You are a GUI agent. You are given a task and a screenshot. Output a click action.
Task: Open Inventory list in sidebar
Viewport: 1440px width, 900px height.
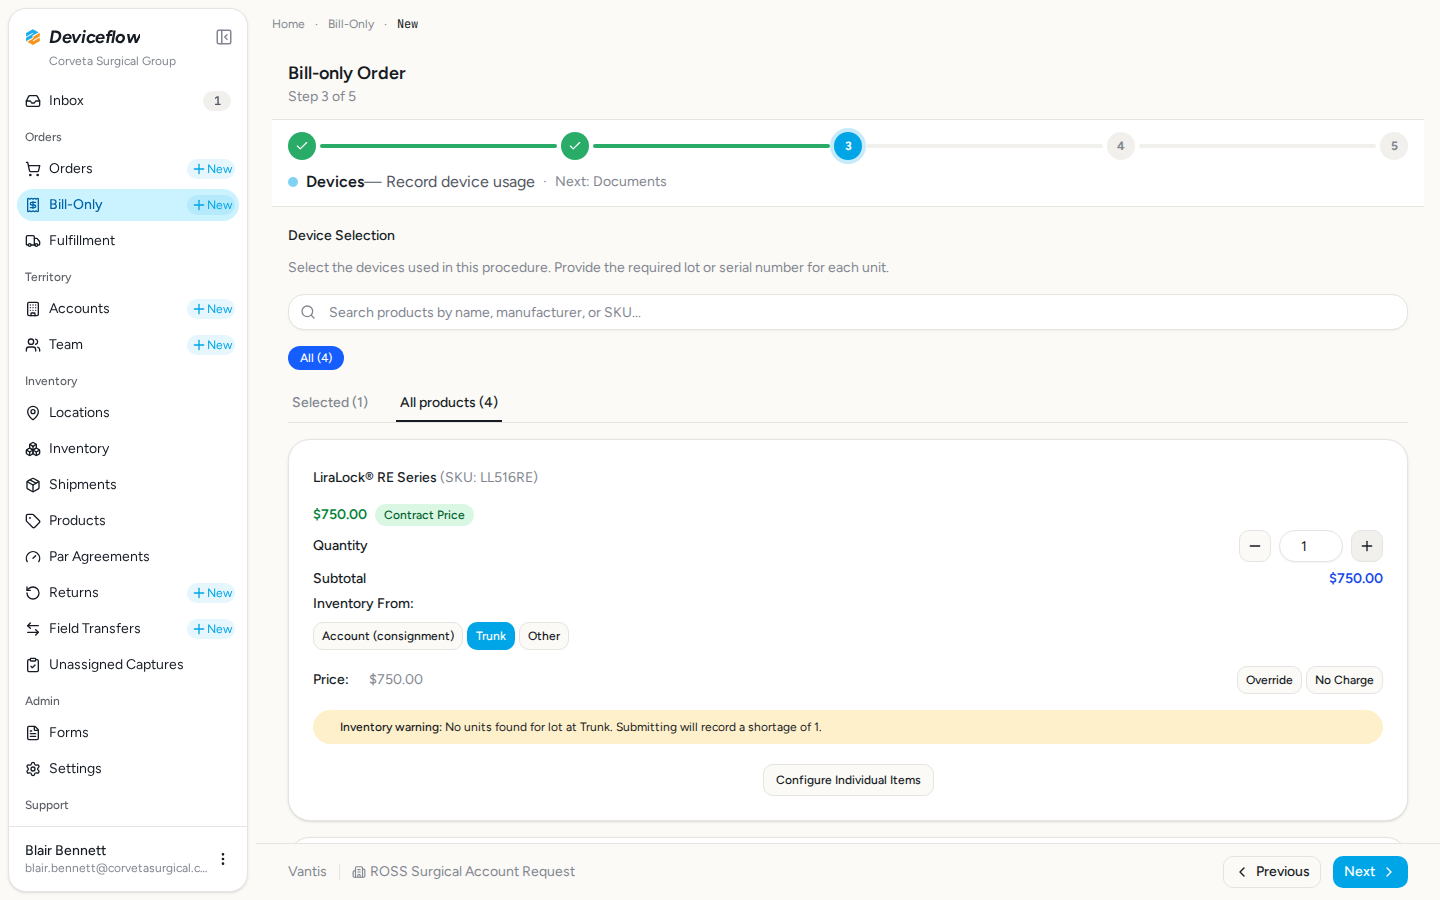click(x=128, y=449)
